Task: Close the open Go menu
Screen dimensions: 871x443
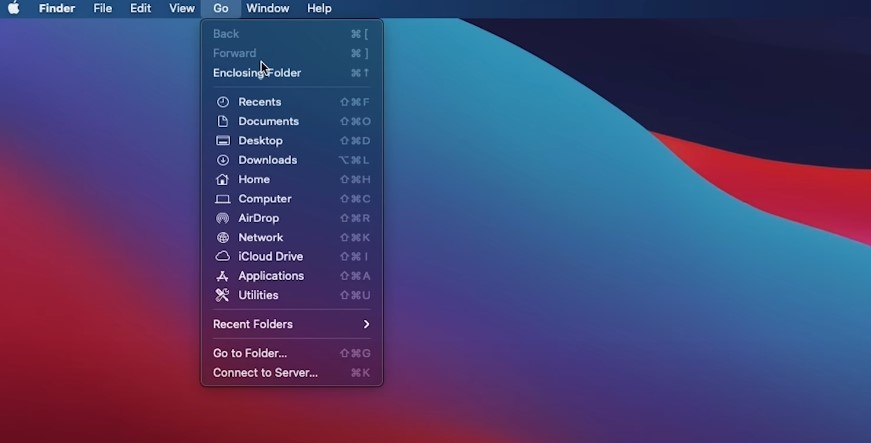Action: (221, 8)
